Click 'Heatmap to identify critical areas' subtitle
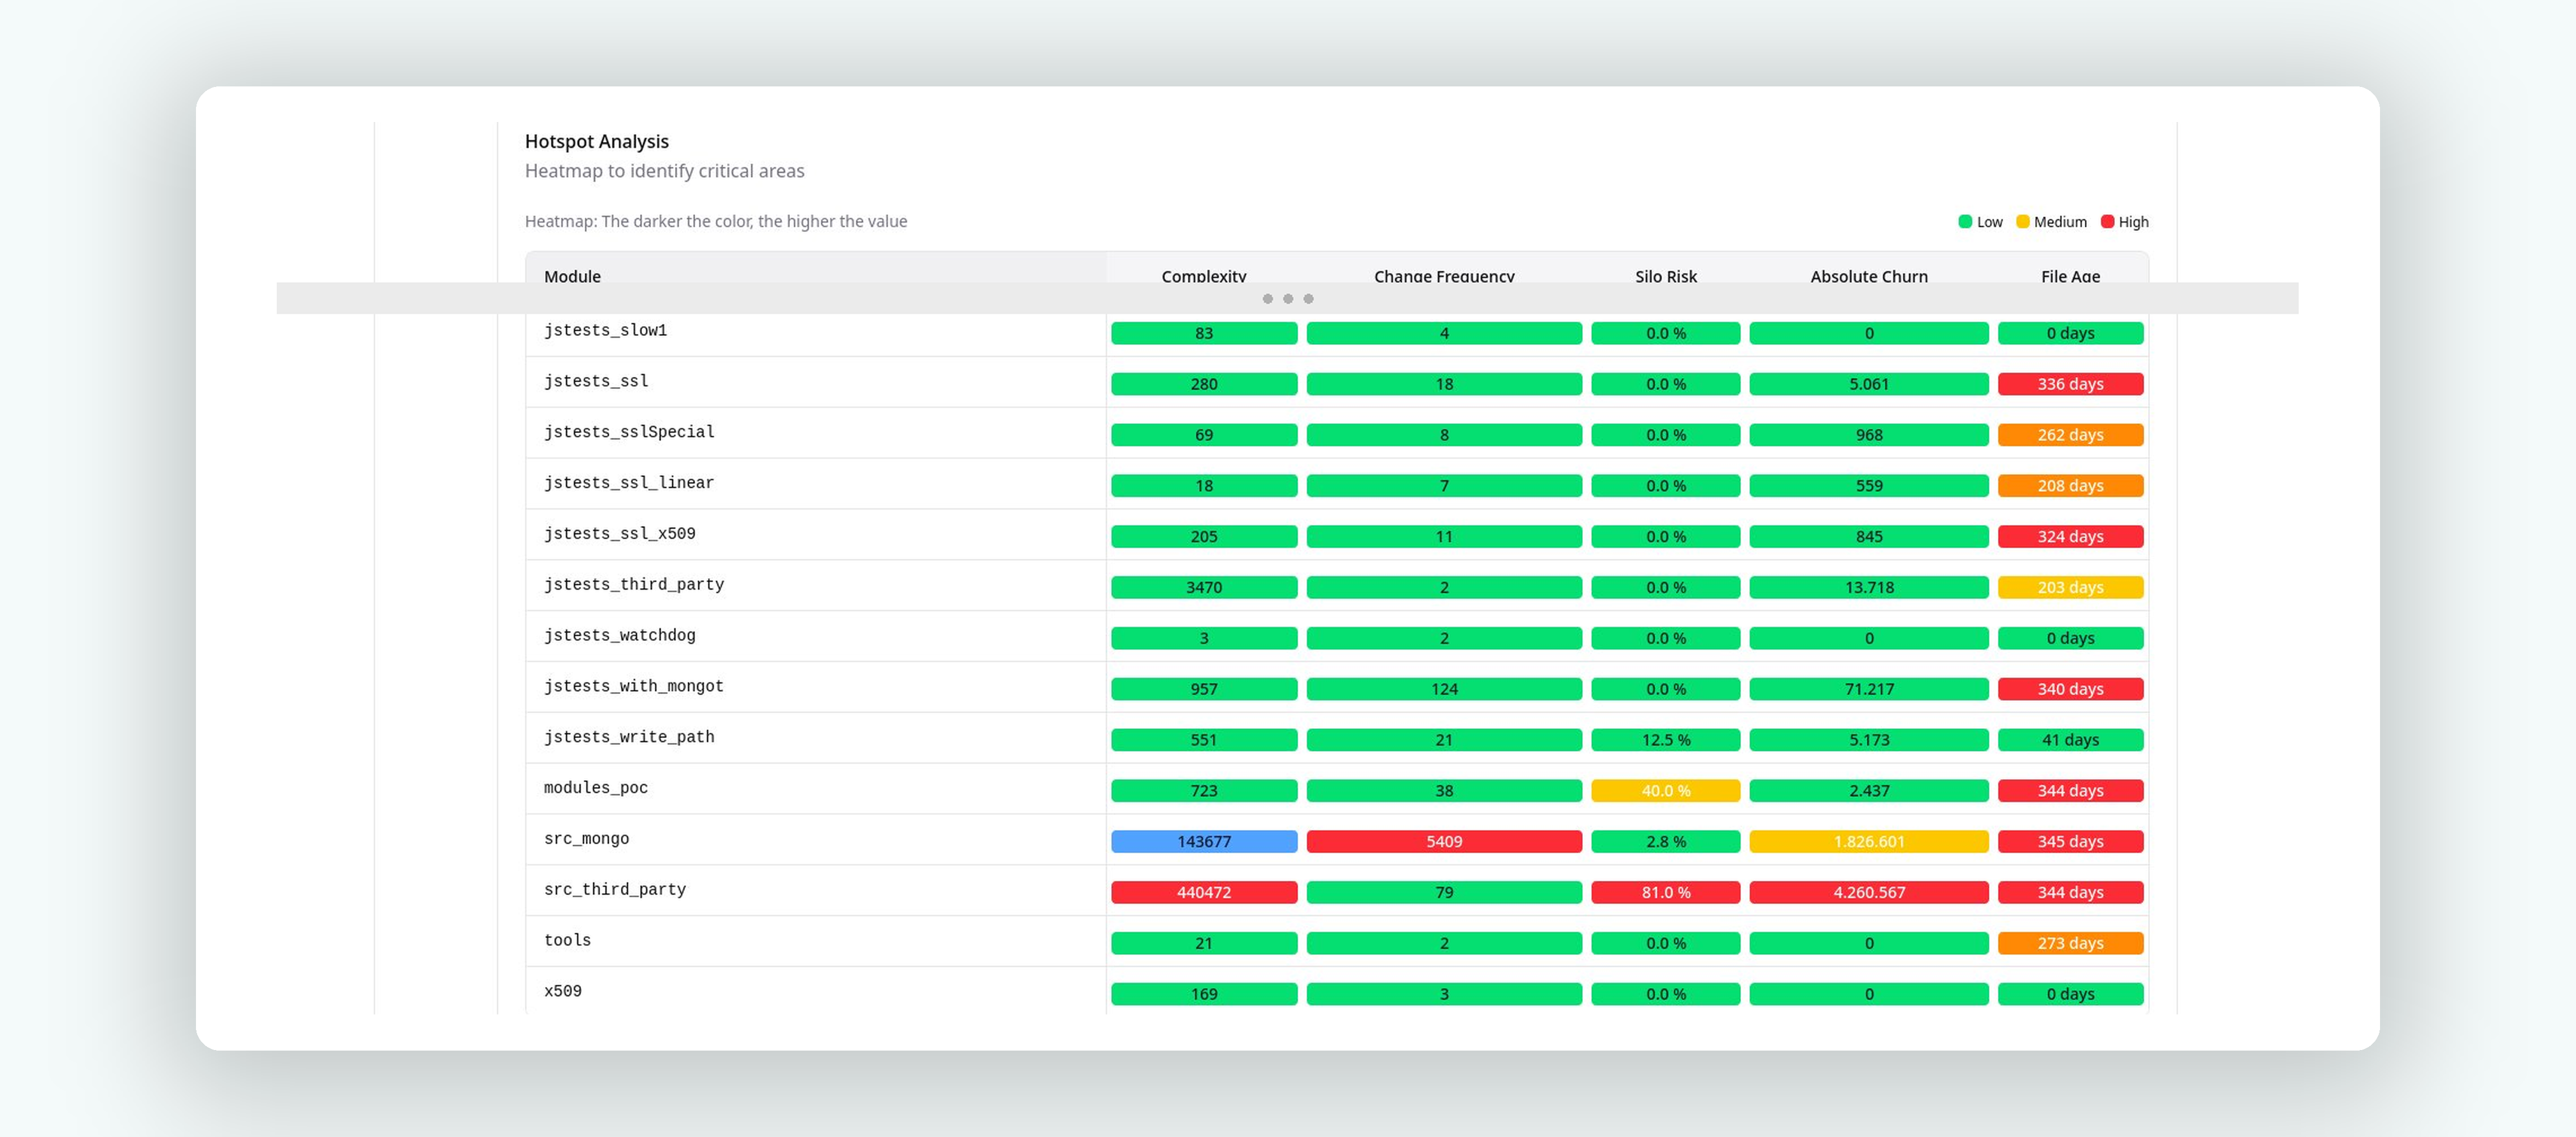Screen dimensions: 2576x1137 pyautogui.click(x=664, y=171)
